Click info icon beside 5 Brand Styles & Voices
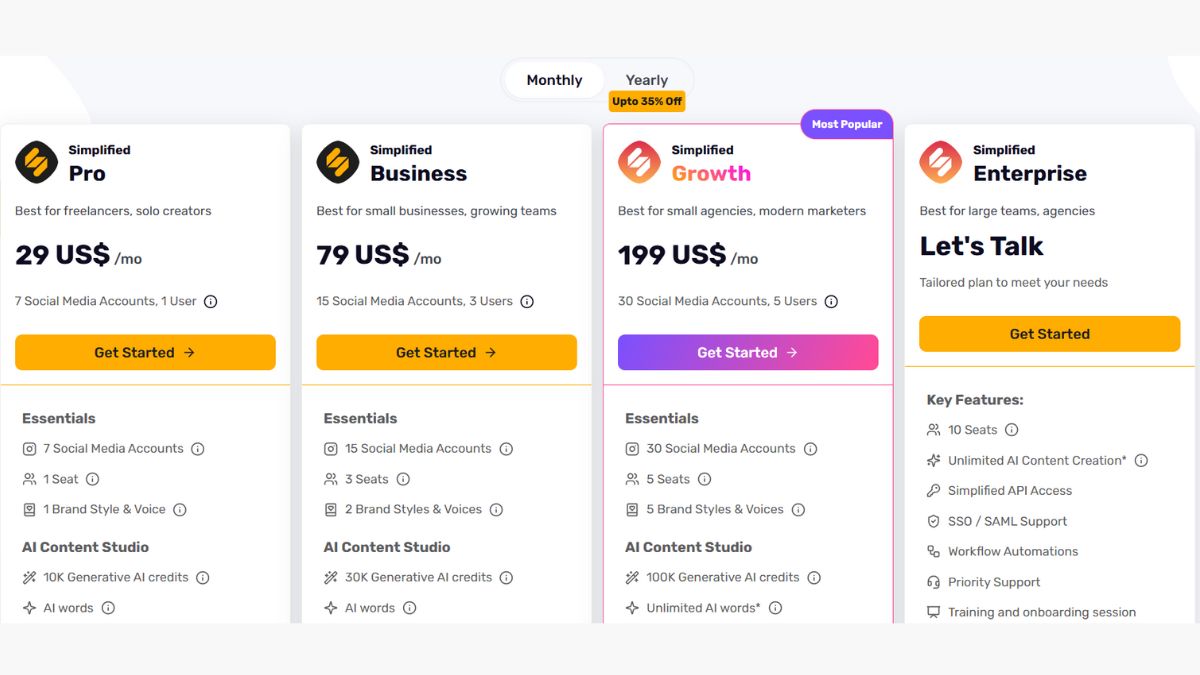The image size is (1200, 675). pos(798,509)
